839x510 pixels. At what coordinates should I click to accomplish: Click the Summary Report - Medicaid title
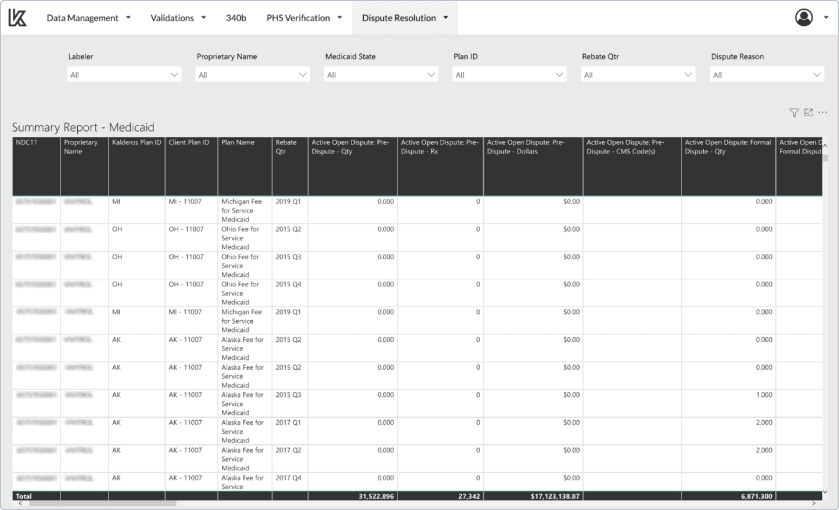[x=83, y=127]
